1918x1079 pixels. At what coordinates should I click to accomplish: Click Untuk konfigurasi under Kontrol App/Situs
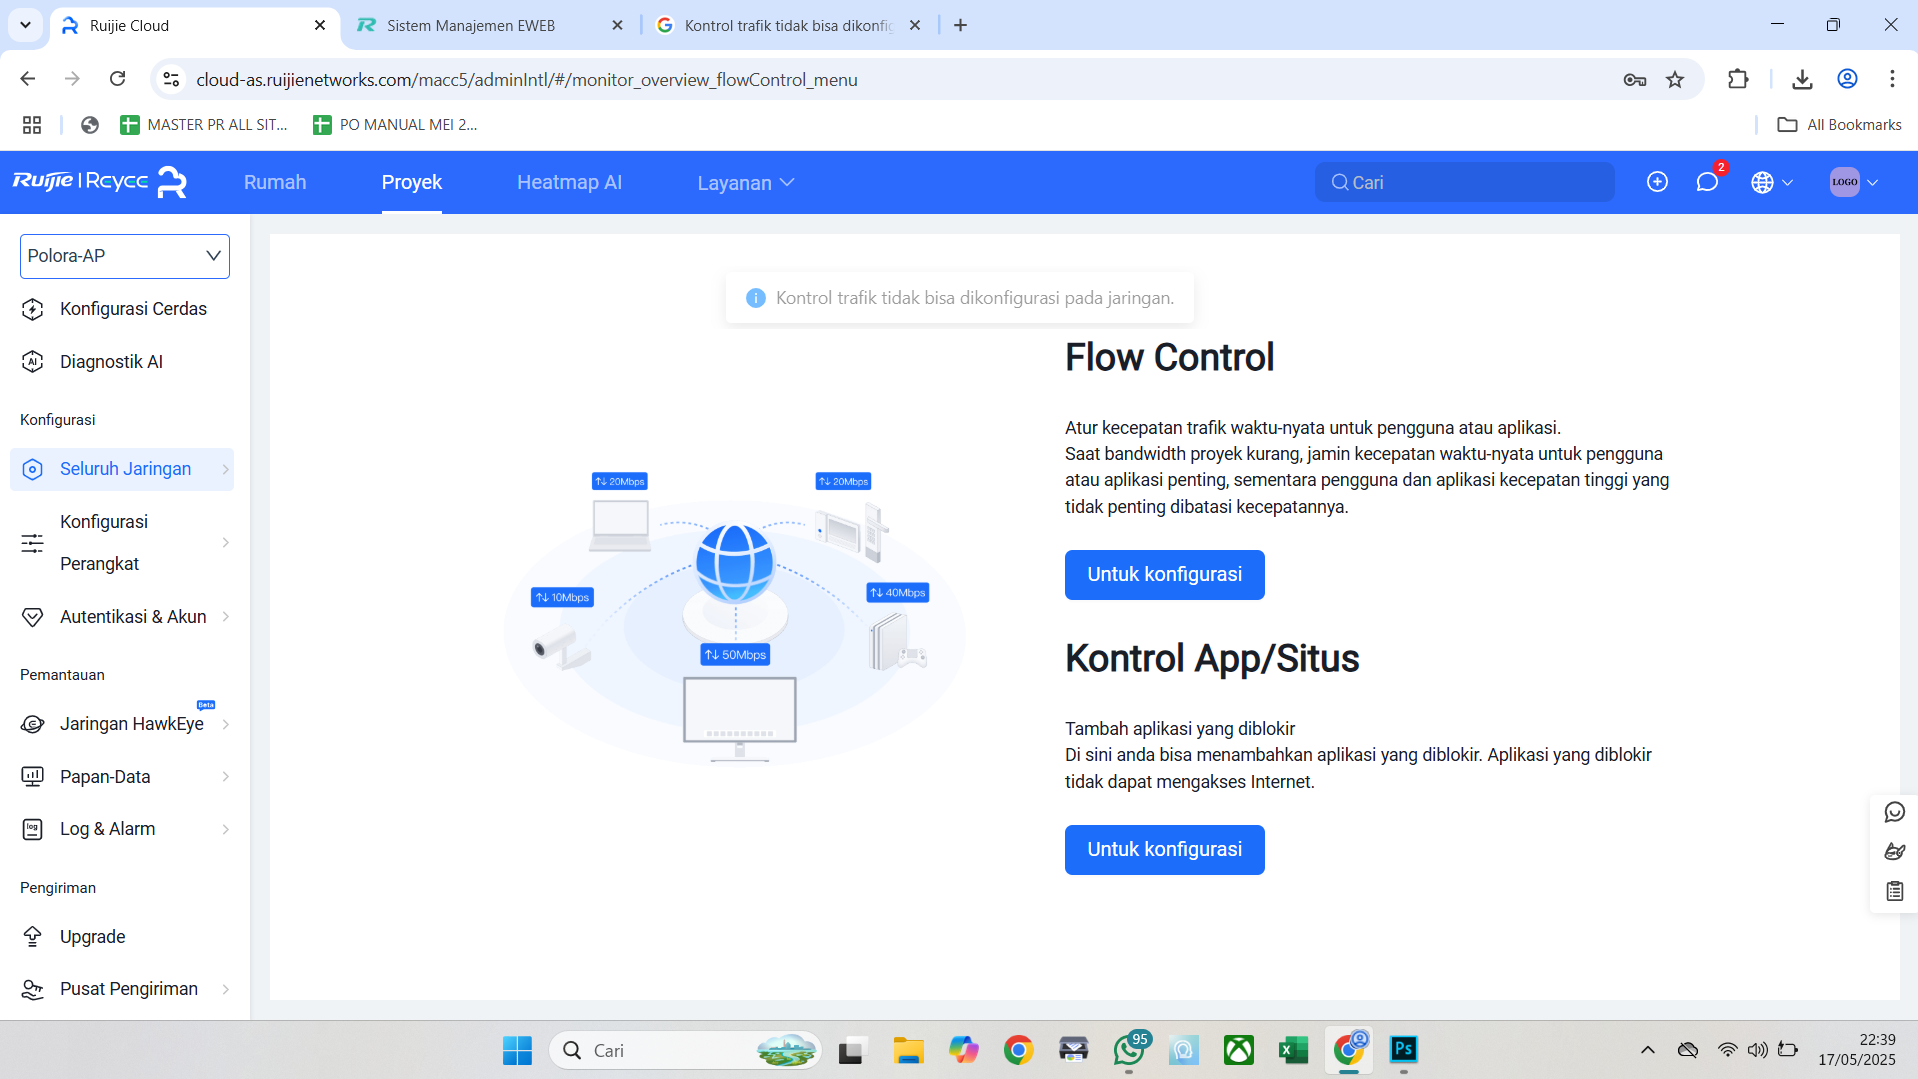(x=1164, y=850)
